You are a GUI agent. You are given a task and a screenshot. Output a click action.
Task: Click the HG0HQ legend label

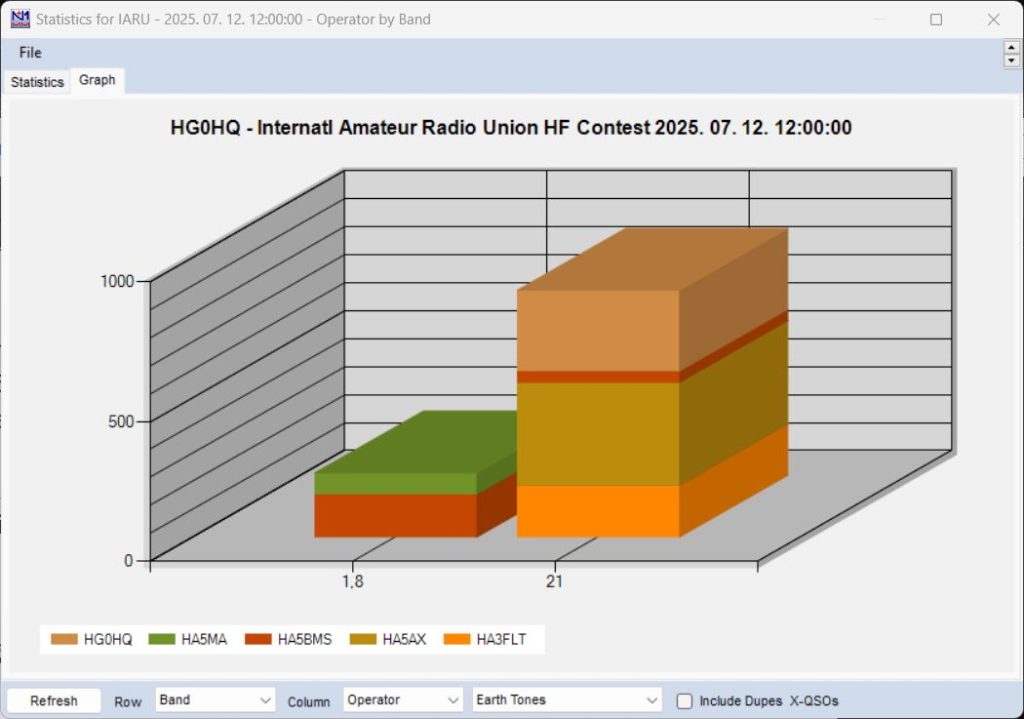(108, 639)
